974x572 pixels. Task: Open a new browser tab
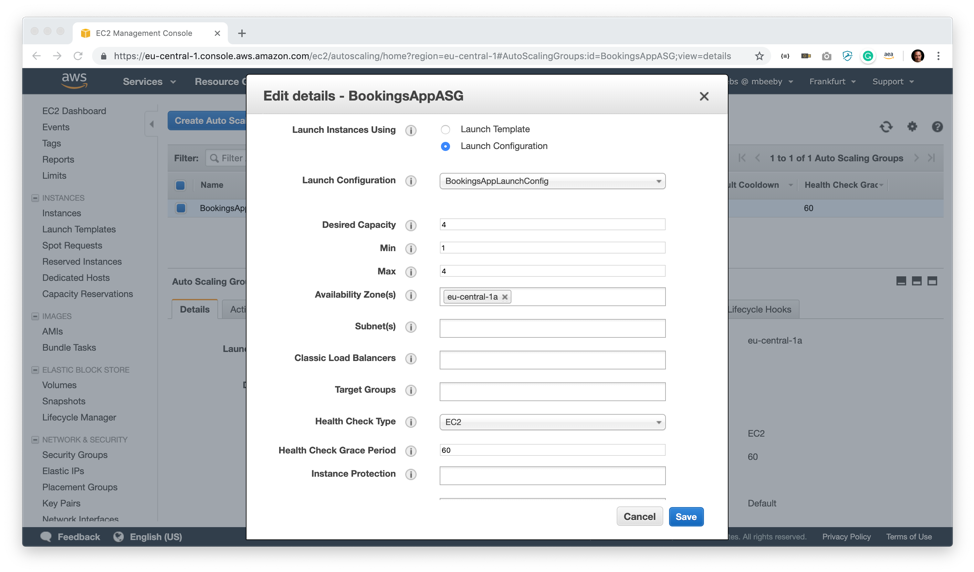point(242,33)
